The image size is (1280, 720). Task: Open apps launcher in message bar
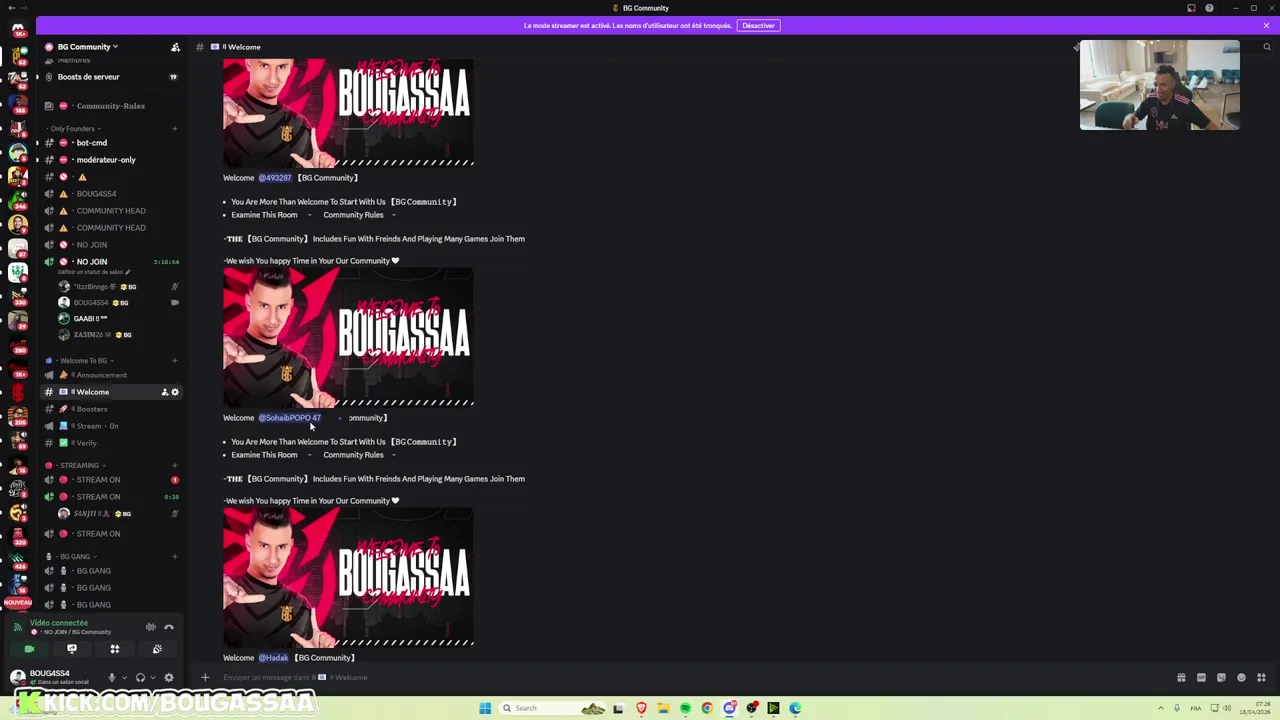(x=1261, y=677)
